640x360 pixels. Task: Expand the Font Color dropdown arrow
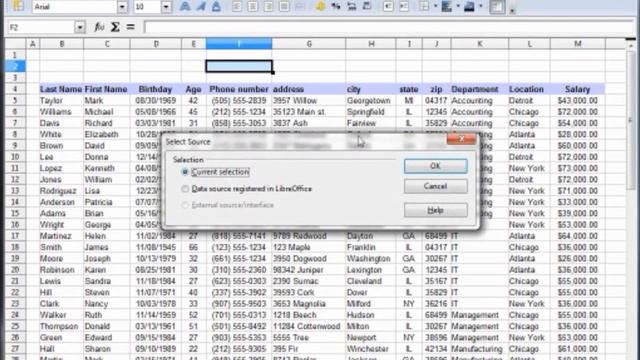click(x=480, y=7)
